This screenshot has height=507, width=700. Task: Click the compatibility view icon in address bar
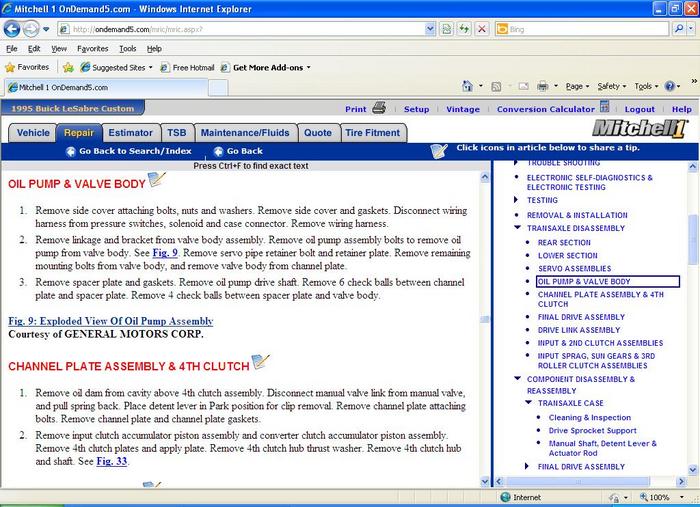(x=446, y=29)
